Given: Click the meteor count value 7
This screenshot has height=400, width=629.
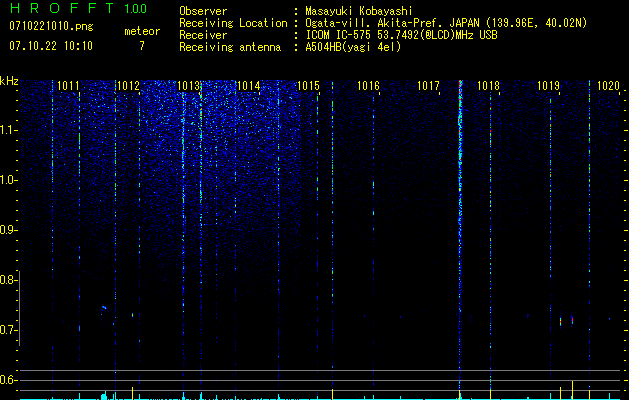Looking at the screenshot, I should (142, 46).
